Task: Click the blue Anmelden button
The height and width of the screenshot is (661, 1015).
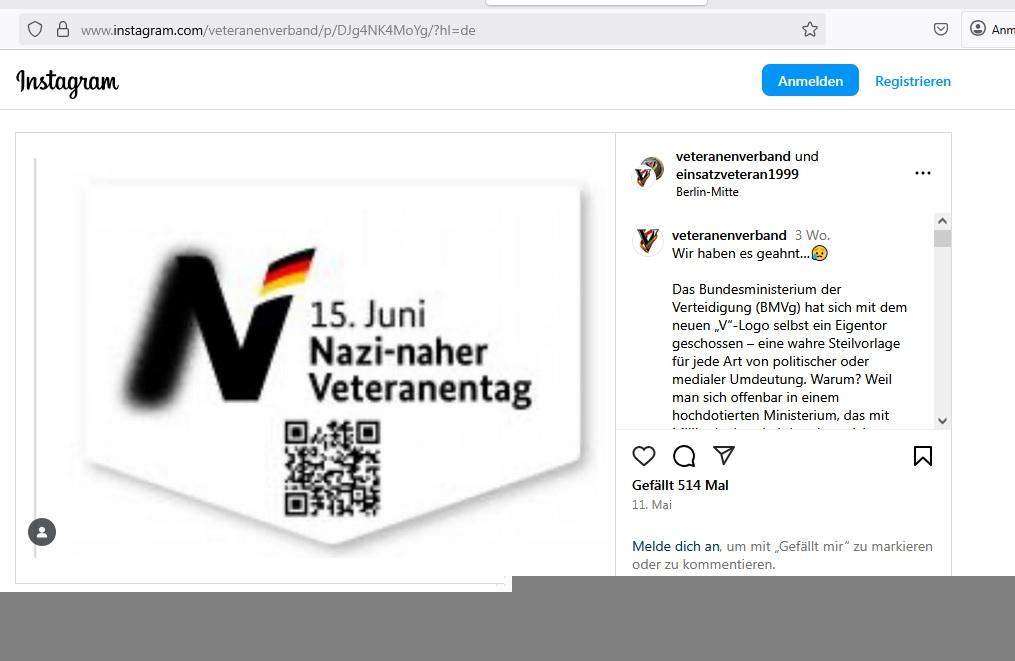Action: pyautogui.click(x=810, y=80)
